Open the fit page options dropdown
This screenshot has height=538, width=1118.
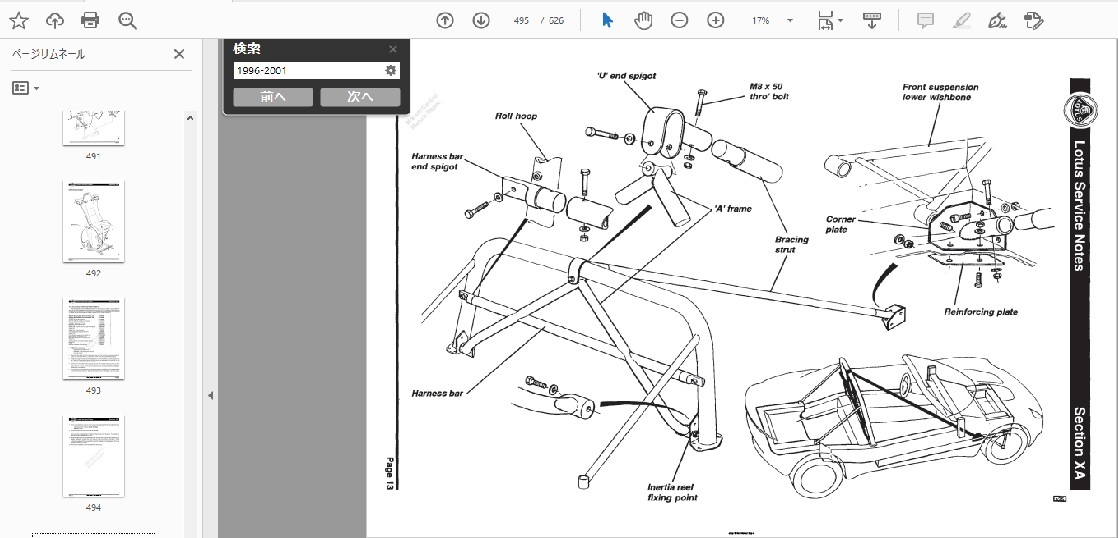[x=831, y=21]
